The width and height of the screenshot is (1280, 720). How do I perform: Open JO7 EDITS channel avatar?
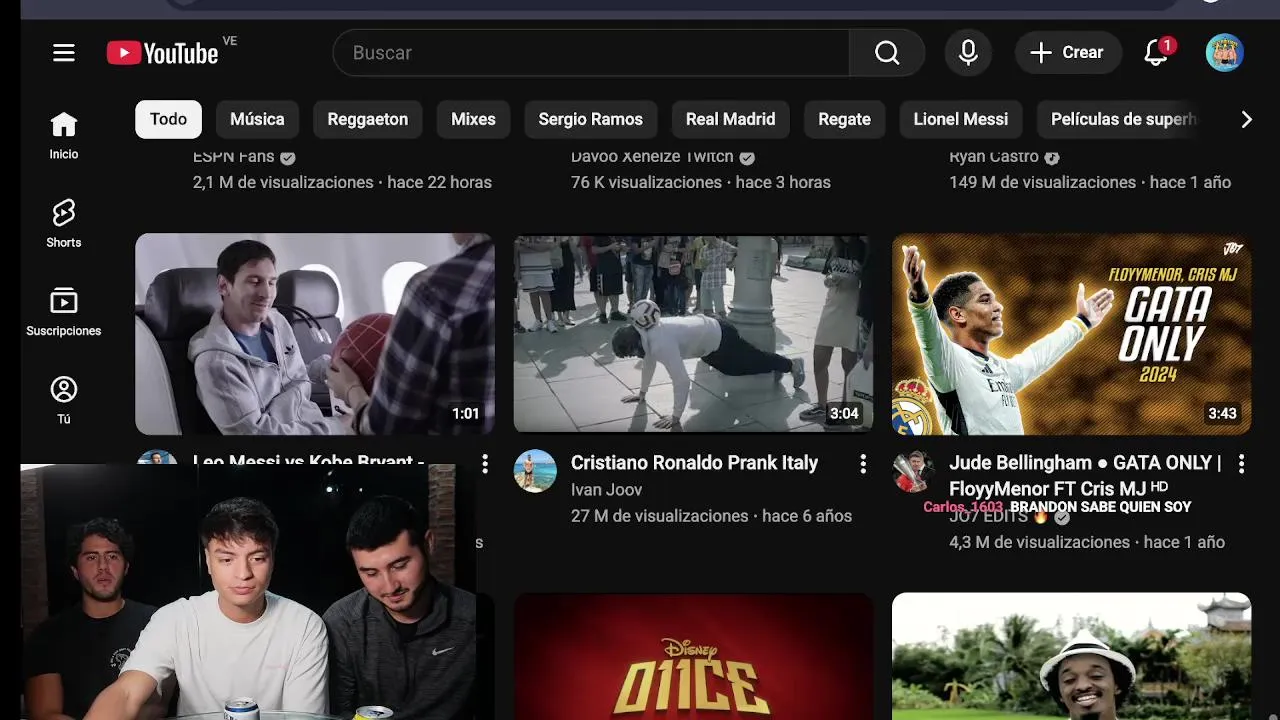tap(913, 471)
